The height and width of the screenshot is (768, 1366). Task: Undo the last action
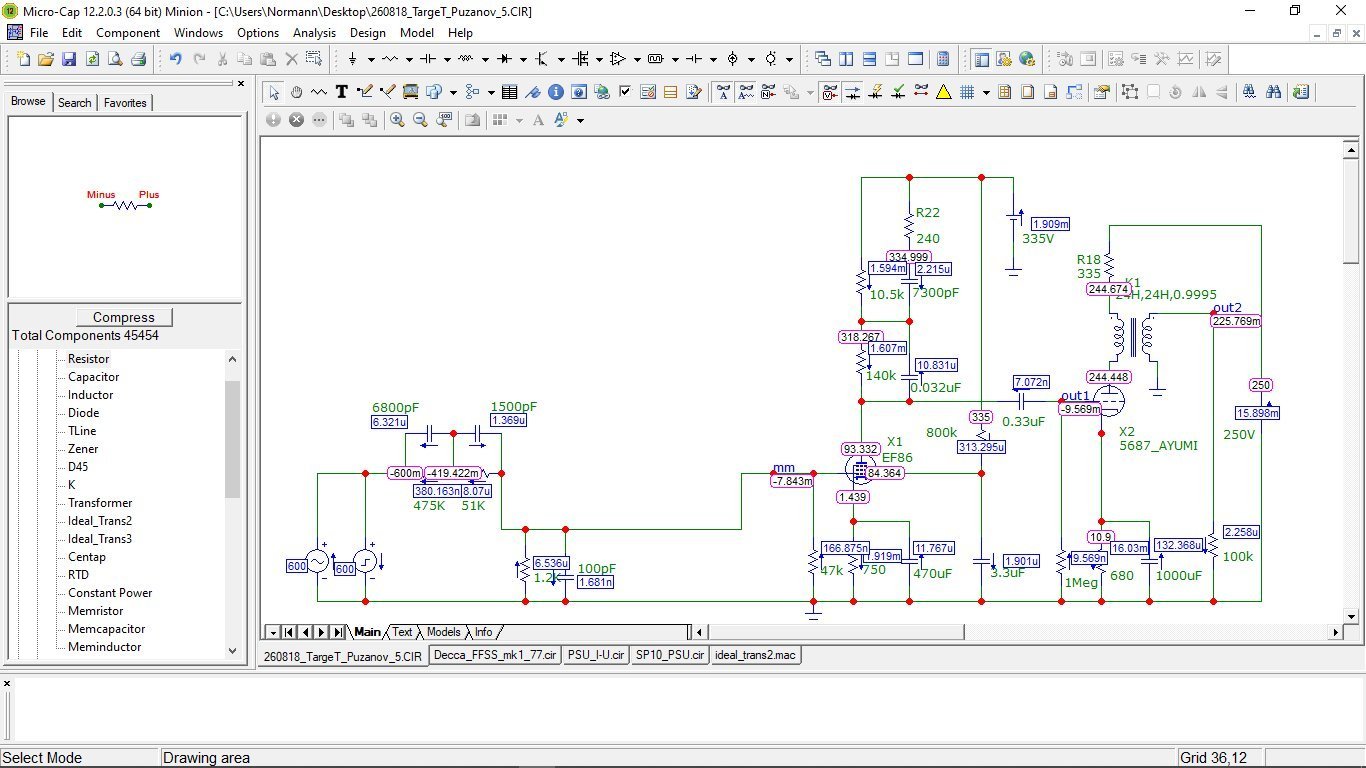point(175,59)
